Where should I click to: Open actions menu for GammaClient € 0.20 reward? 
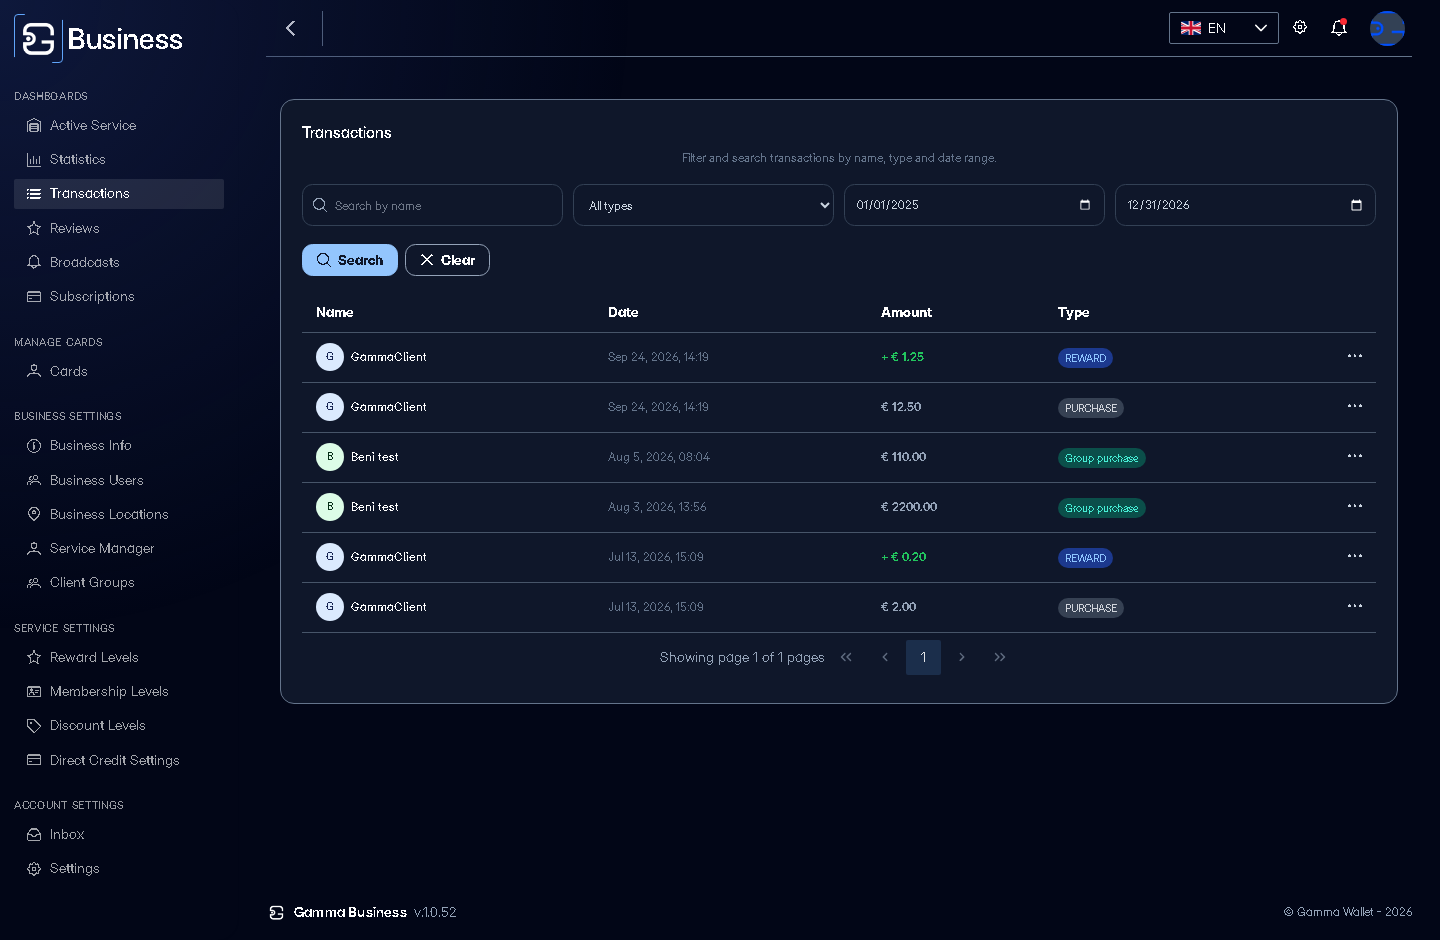pyautogui.click(x=1355, y=556)
